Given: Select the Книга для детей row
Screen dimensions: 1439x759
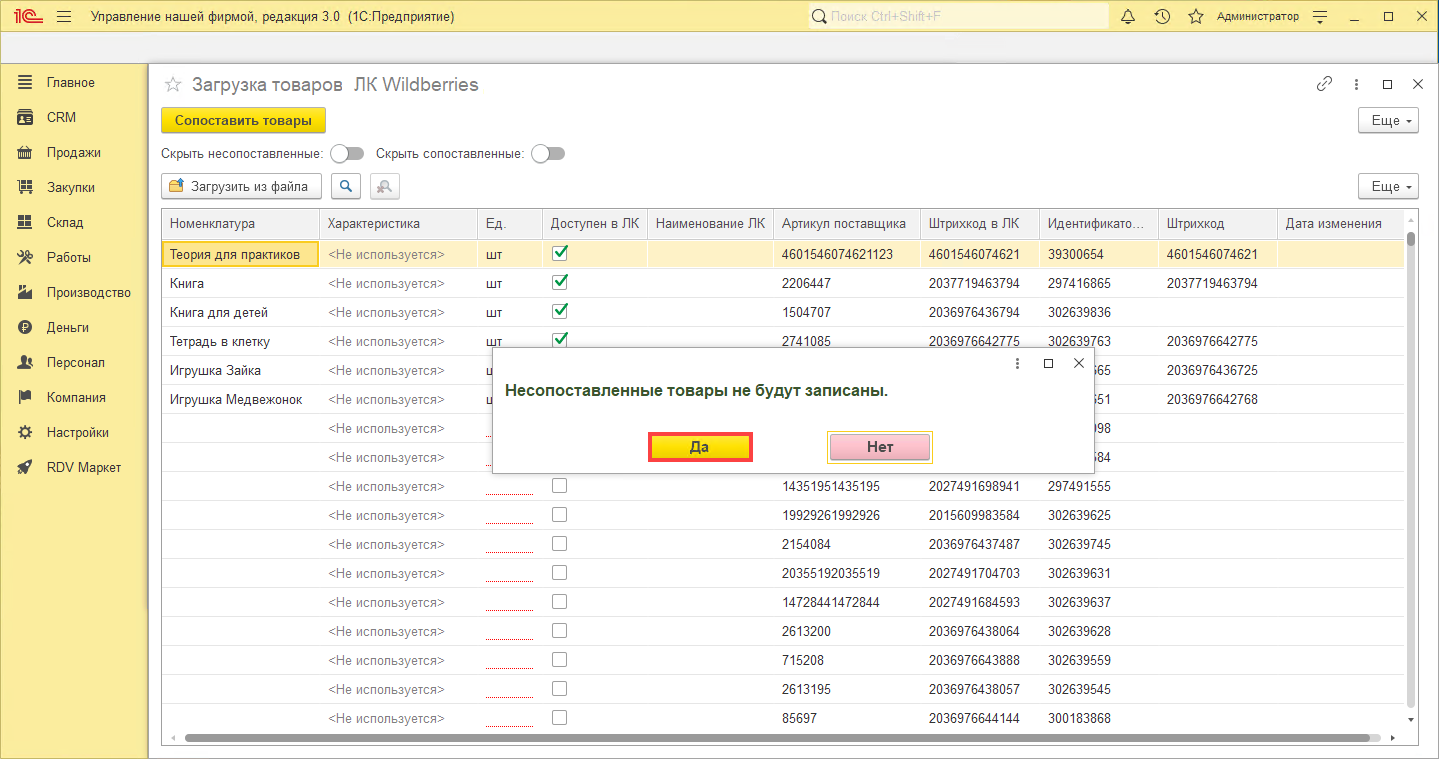Looking at the screenshot, I should 783,312.
